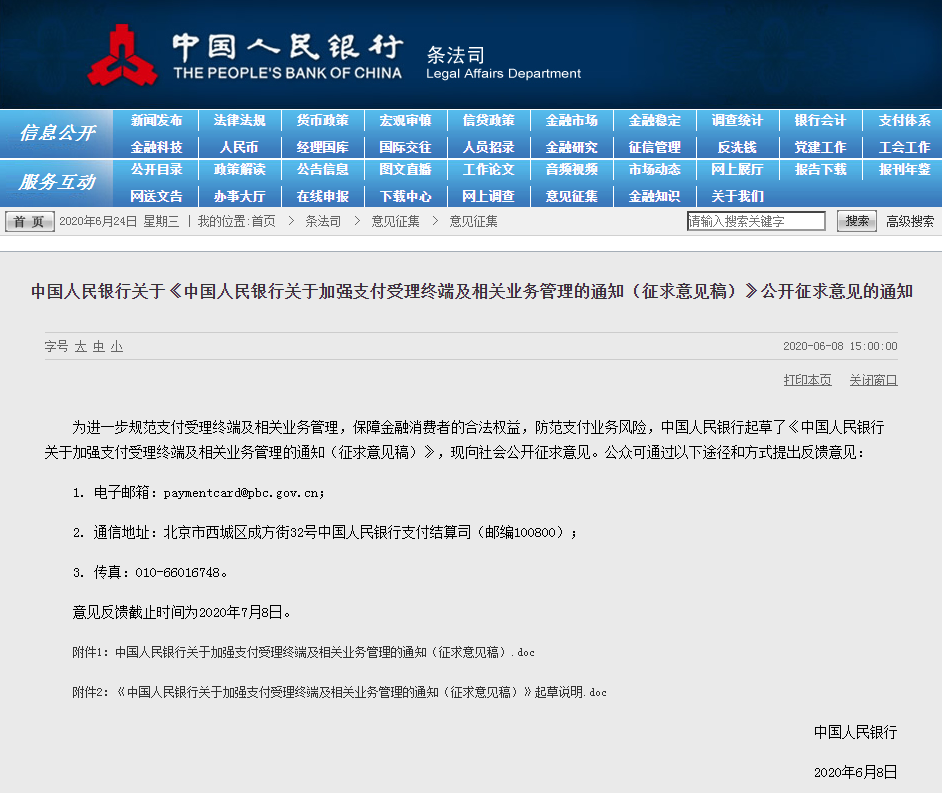Click the timestamp 2020-06-08 15:00:00
The height and width of the screenshot is (793, 942).
pyautogui.click(x=840, y=347)
